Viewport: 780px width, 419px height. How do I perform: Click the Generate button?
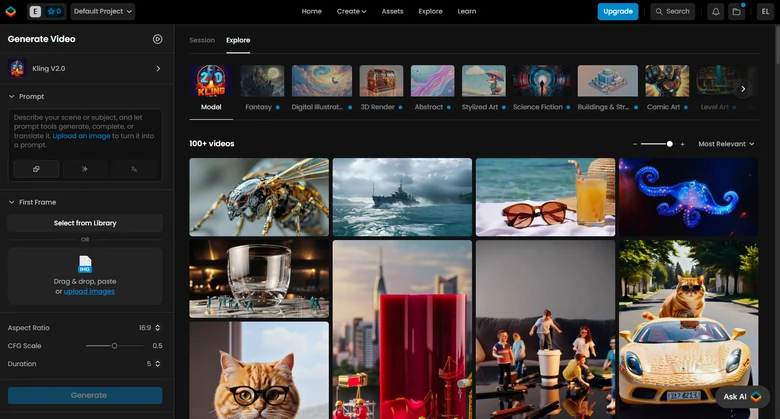click(85, 395)
